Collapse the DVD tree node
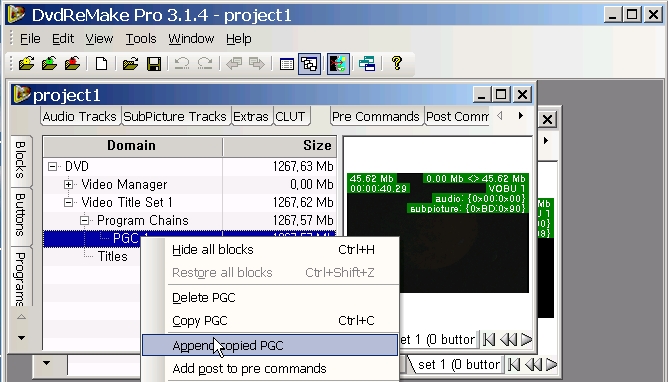668x382 pixels. [x=52, y=166]
